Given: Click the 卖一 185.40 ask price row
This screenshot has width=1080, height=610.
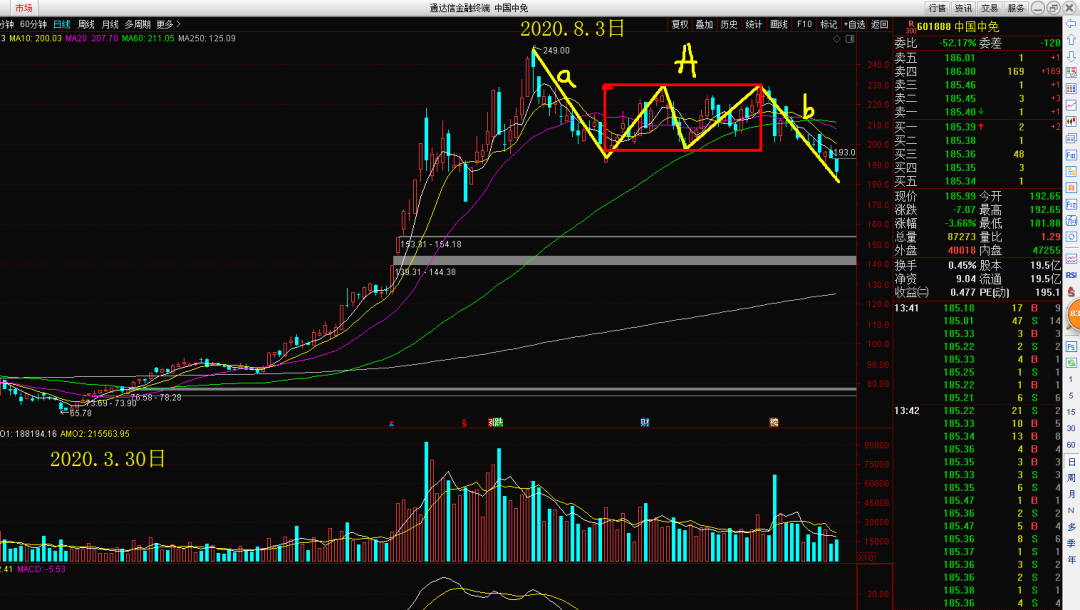Looking at the screenshot, I should click(x=977, y=112).
